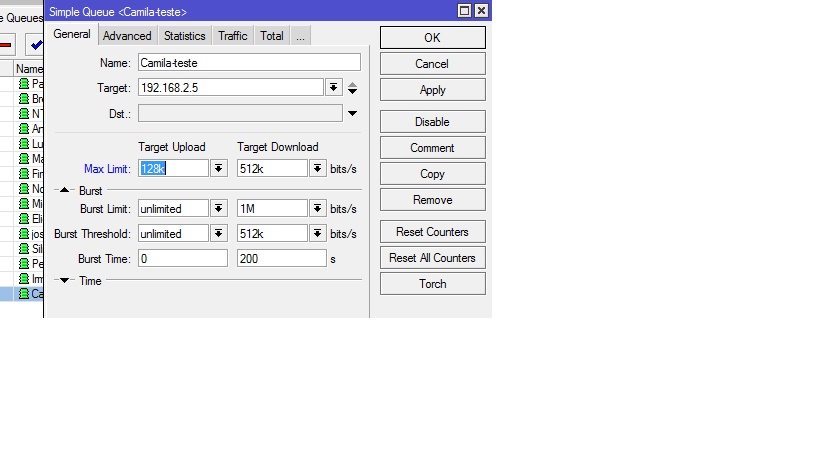Viewport: 819px width, 460px height.
Task: Click the blue checkmark enable icon in toolbar
Action: tap(36, 45)
